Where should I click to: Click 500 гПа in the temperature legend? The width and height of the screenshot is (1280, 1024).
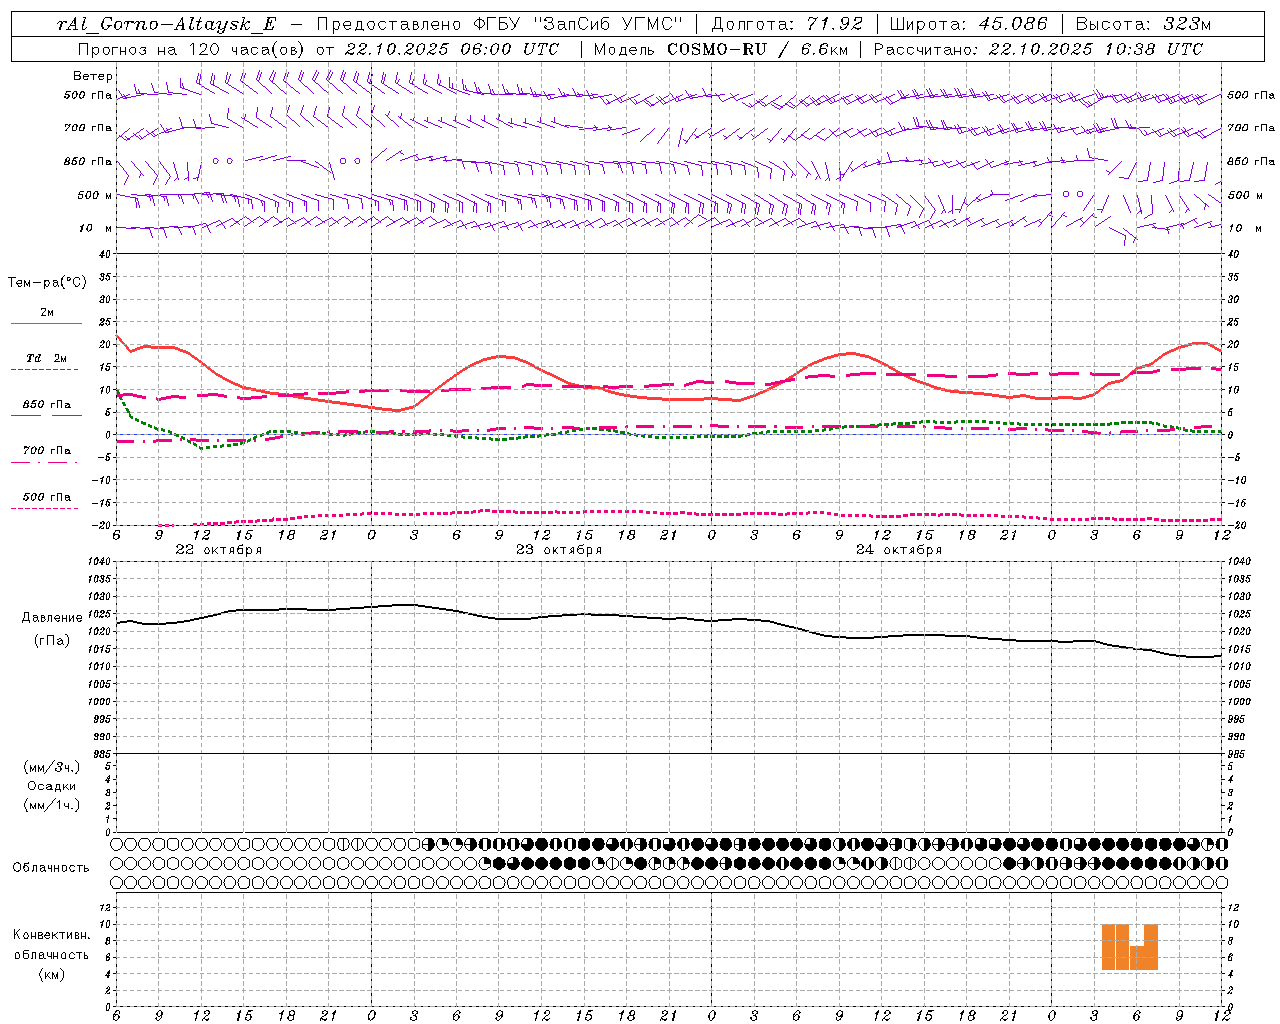point(46,497)
